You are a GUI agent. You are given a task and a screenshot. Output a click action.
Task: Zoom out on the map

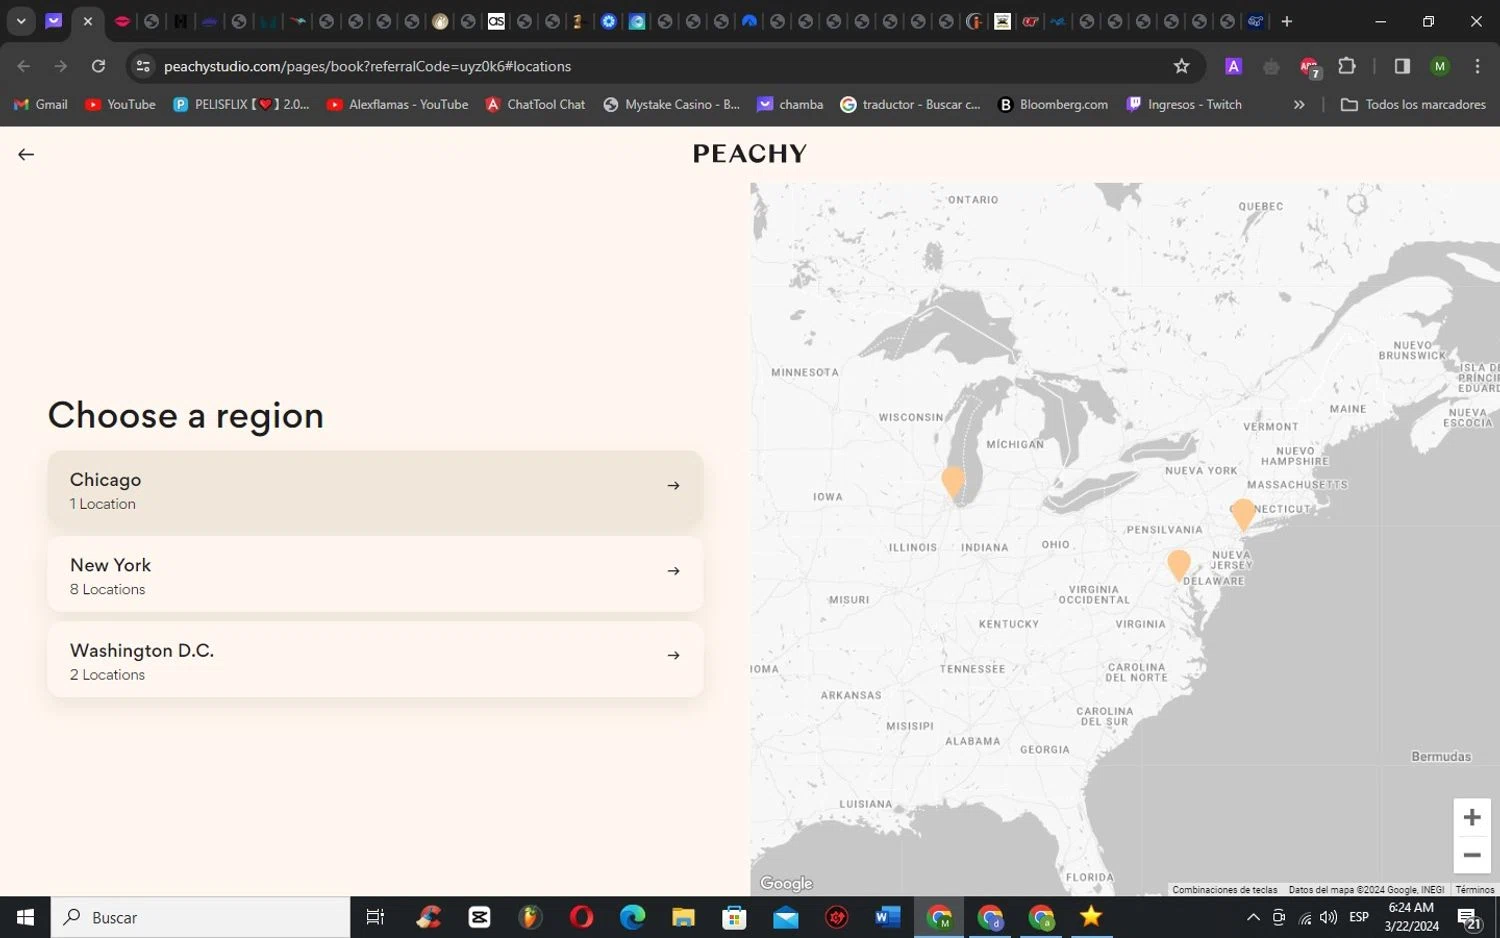[x=1472, y=855]
